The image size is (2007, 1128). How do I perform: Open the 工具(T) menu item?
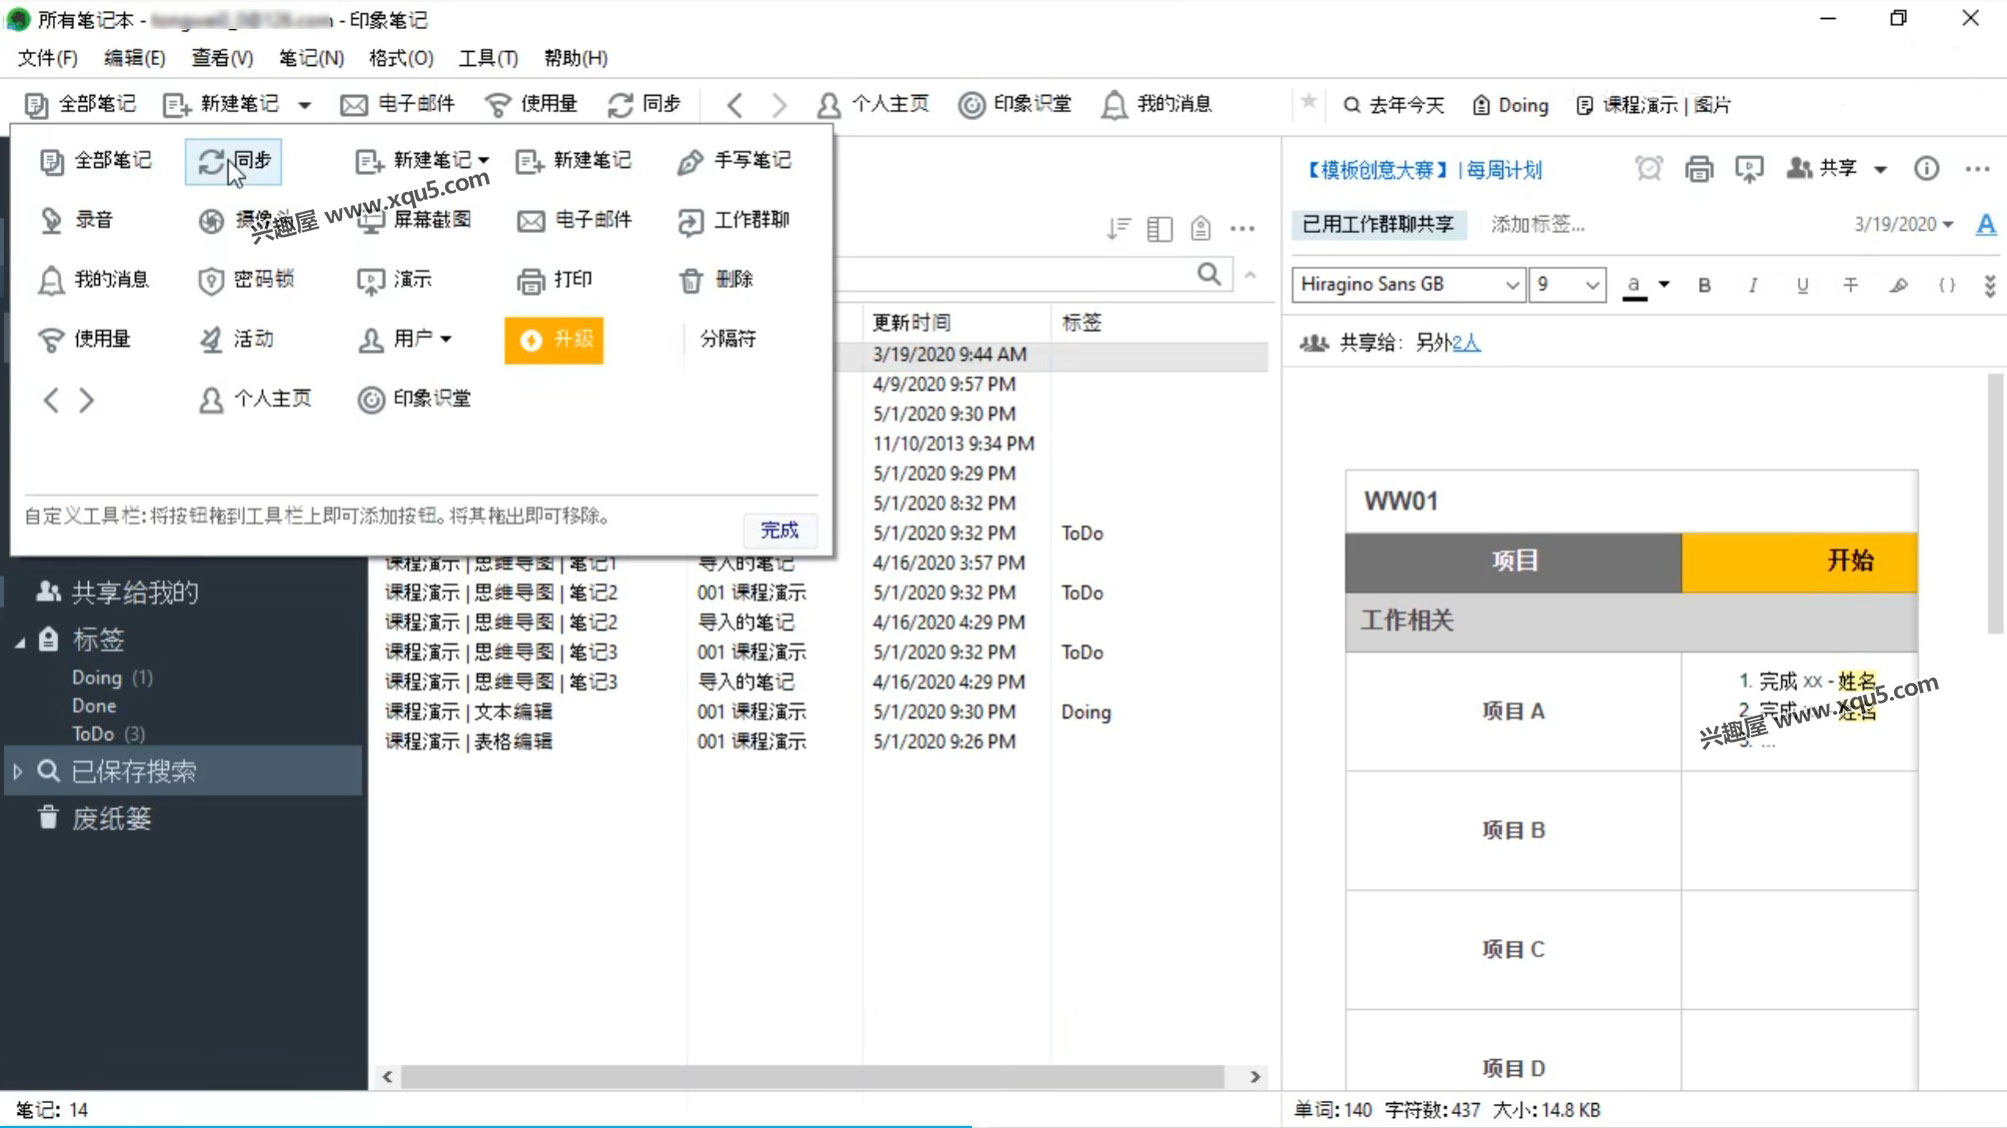click(x=489, y=57)
